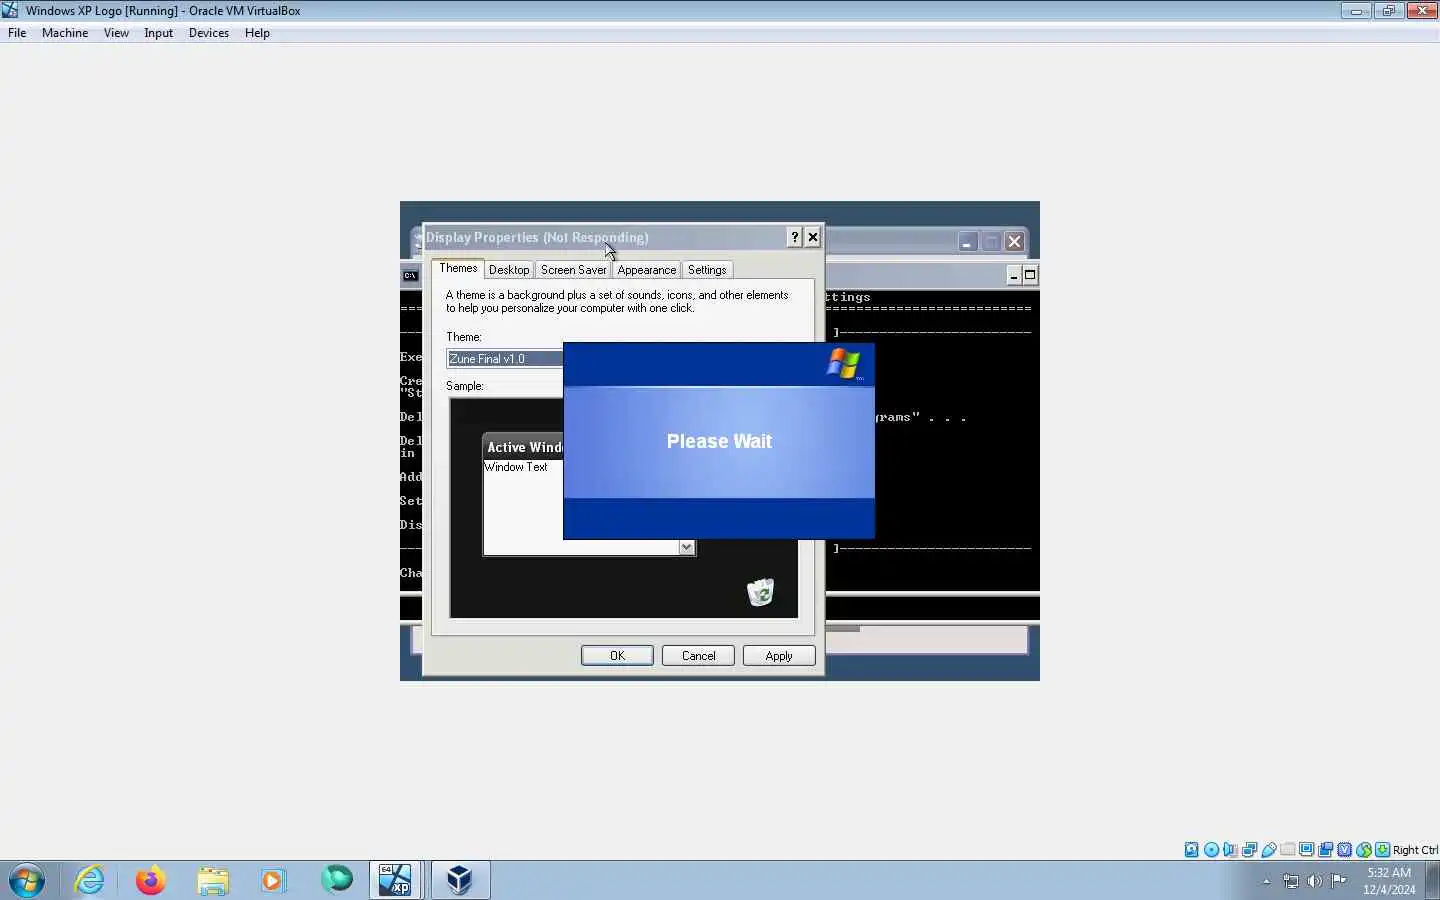Open the VirtualBox File menu
The width and height of the screenshot is (1440, 900).
click(17, 33)
